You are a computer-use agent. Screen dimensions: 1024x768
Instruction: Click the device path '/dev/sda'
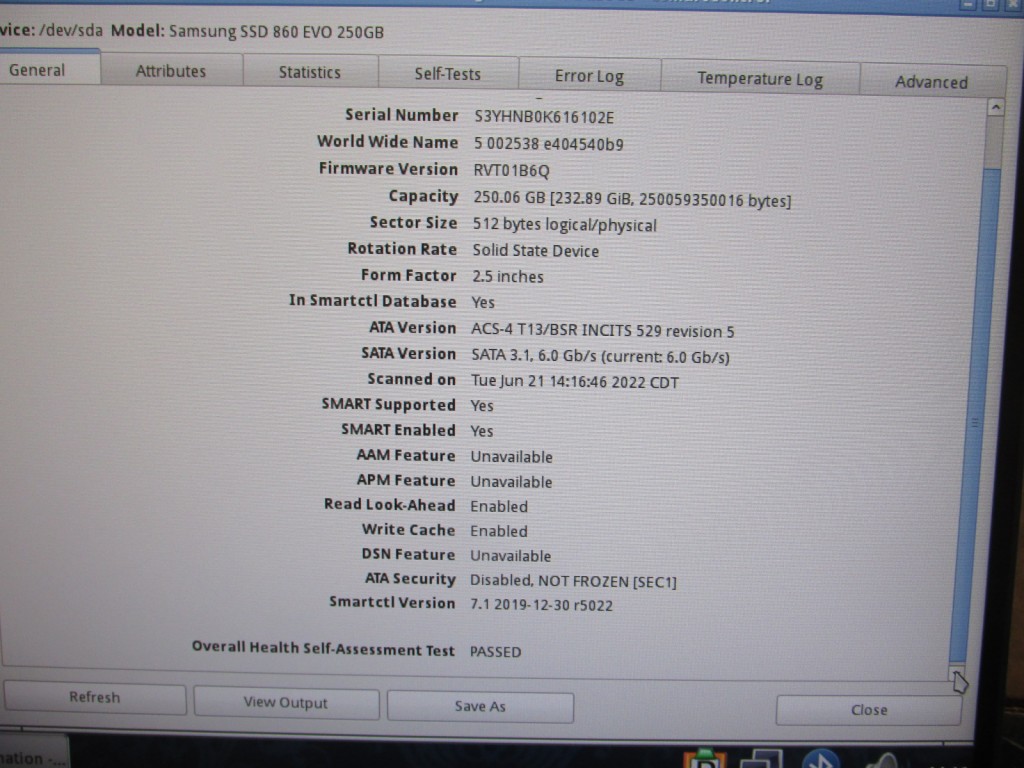point(71,31)
